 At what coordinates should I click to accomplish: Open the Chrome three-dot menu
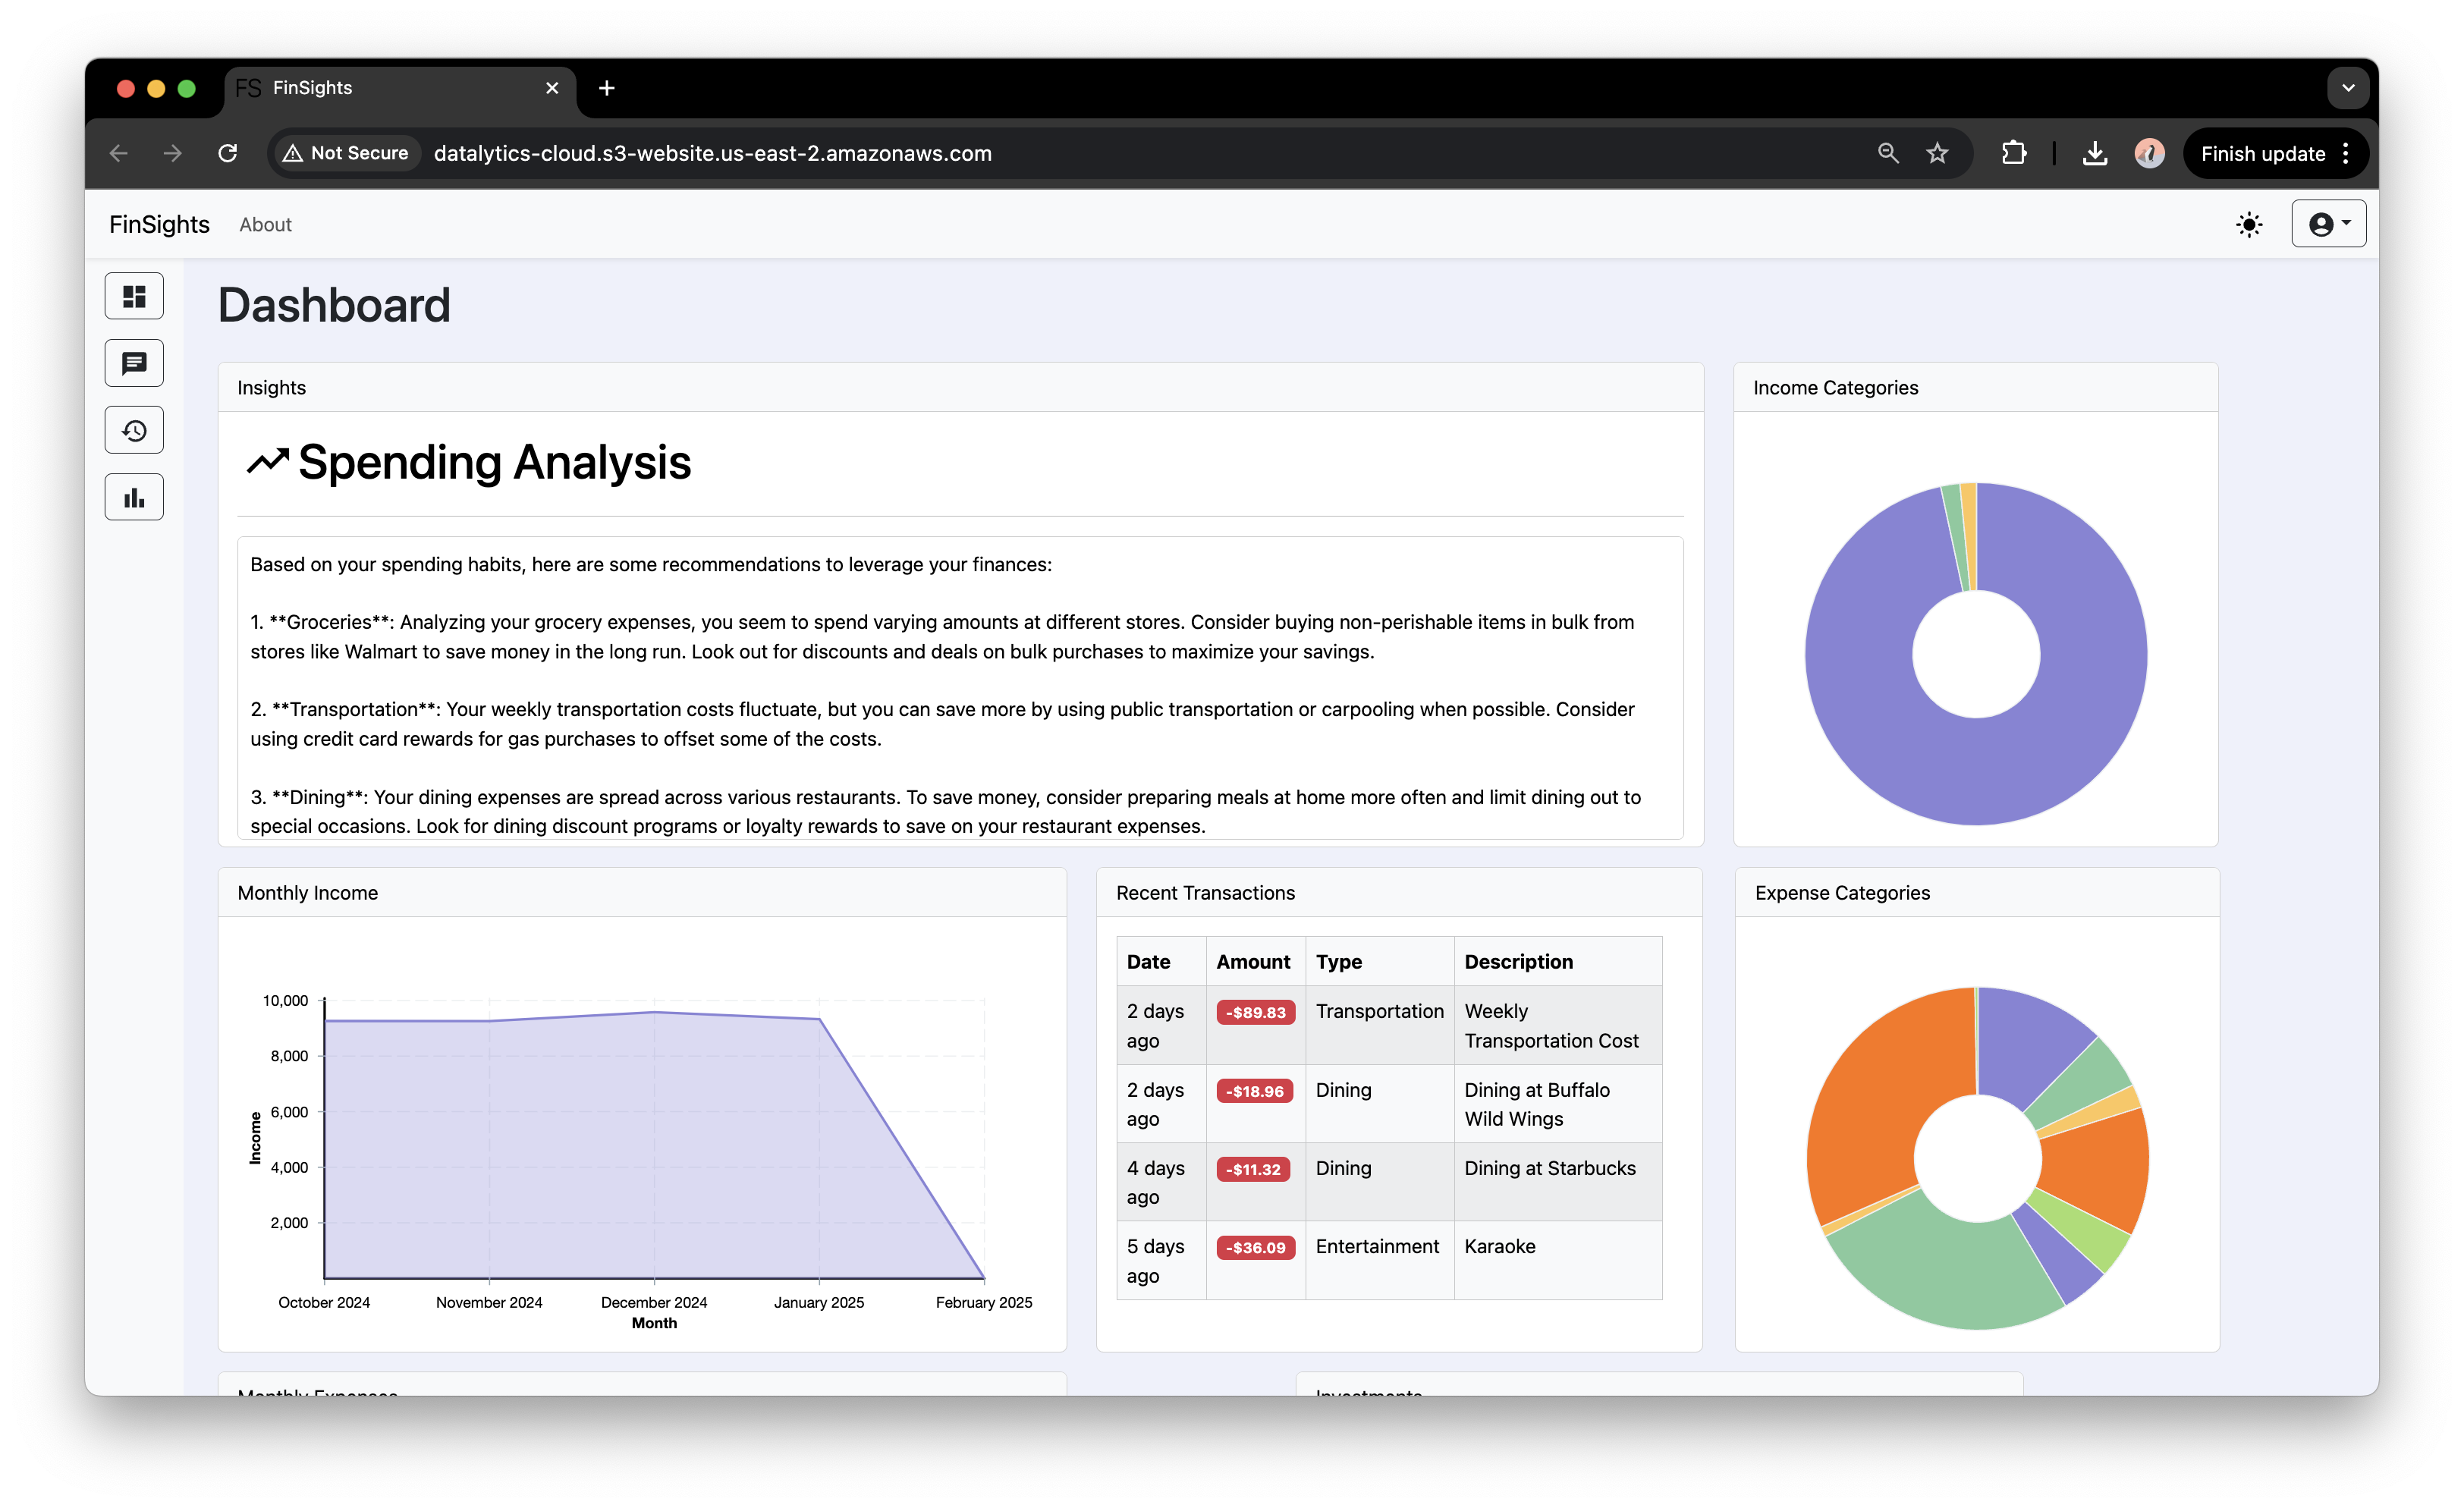[x=2346, y=153]
